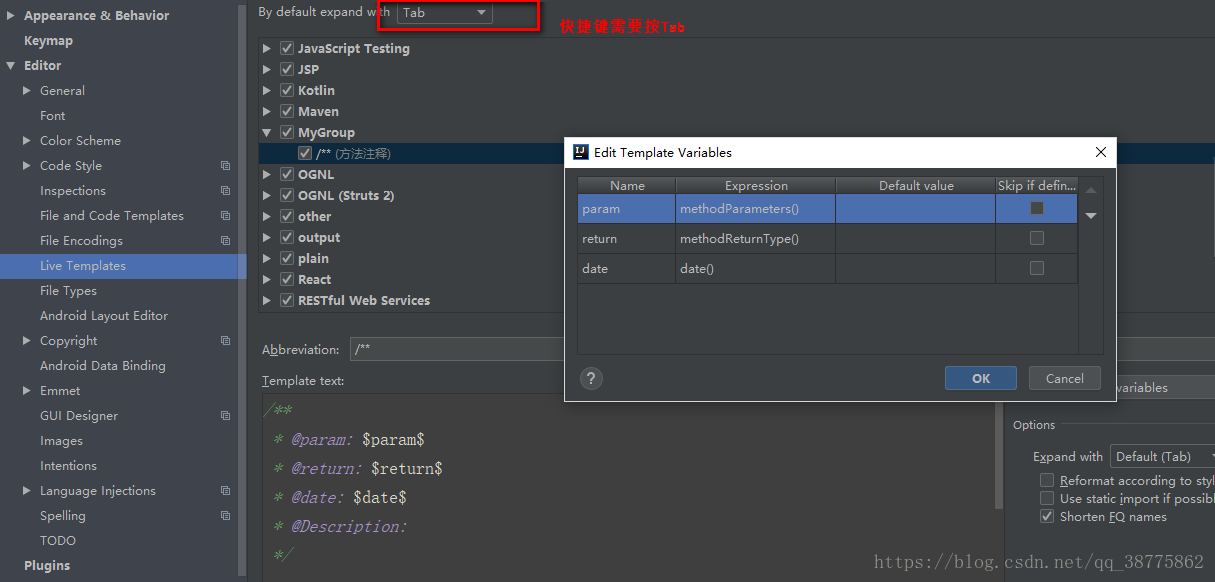Close the Edit Template Variables dialog

point(1101,152)
